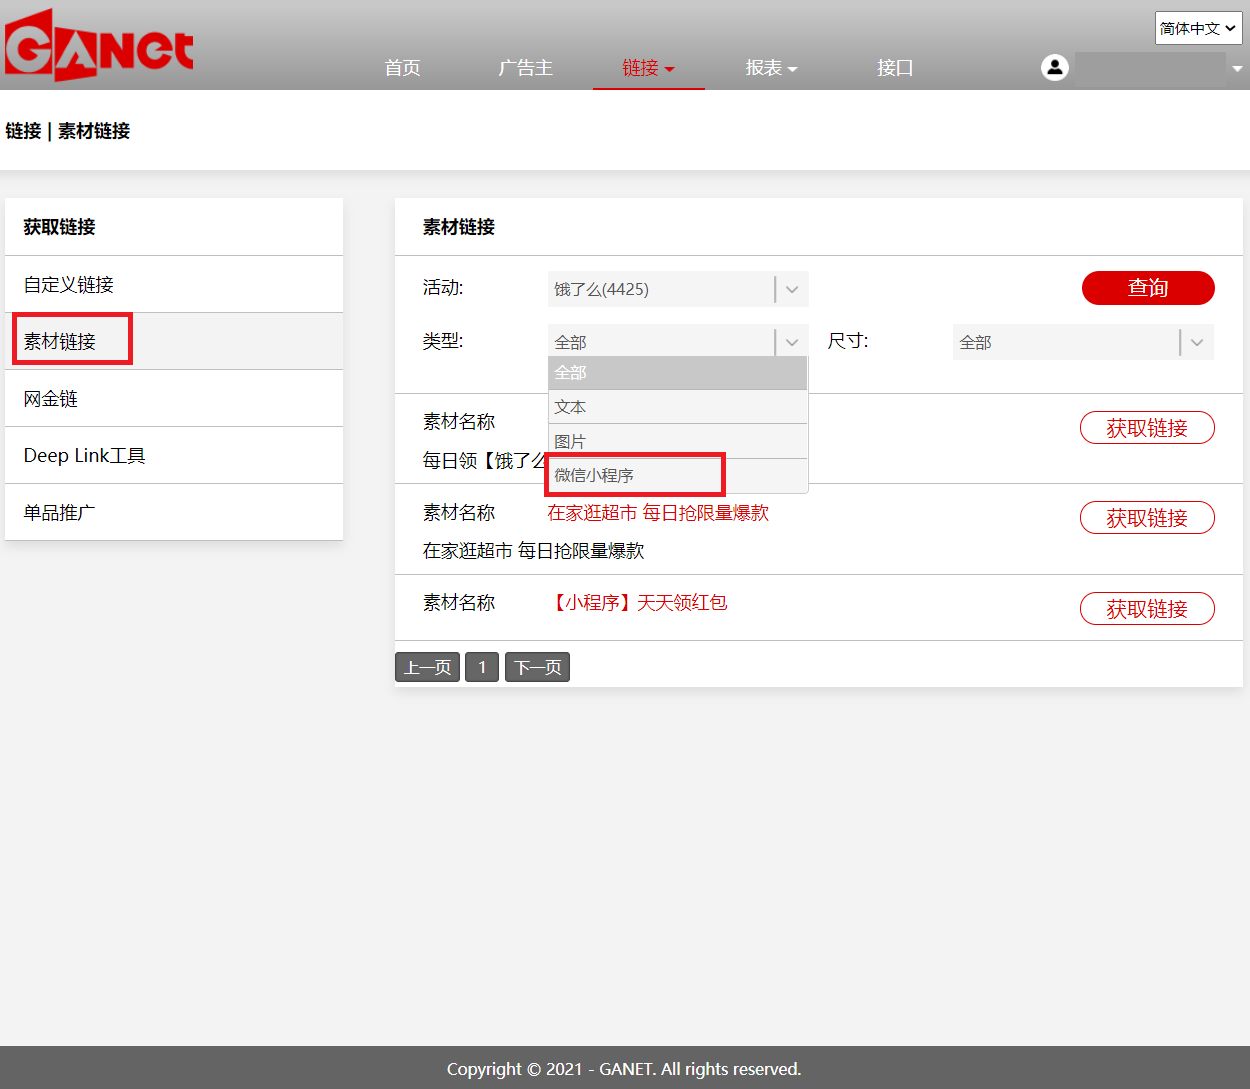Viewport: 1250px width, 1089px height.
Task: Choose 图片 option in type list
Action: tap(678, 441)
